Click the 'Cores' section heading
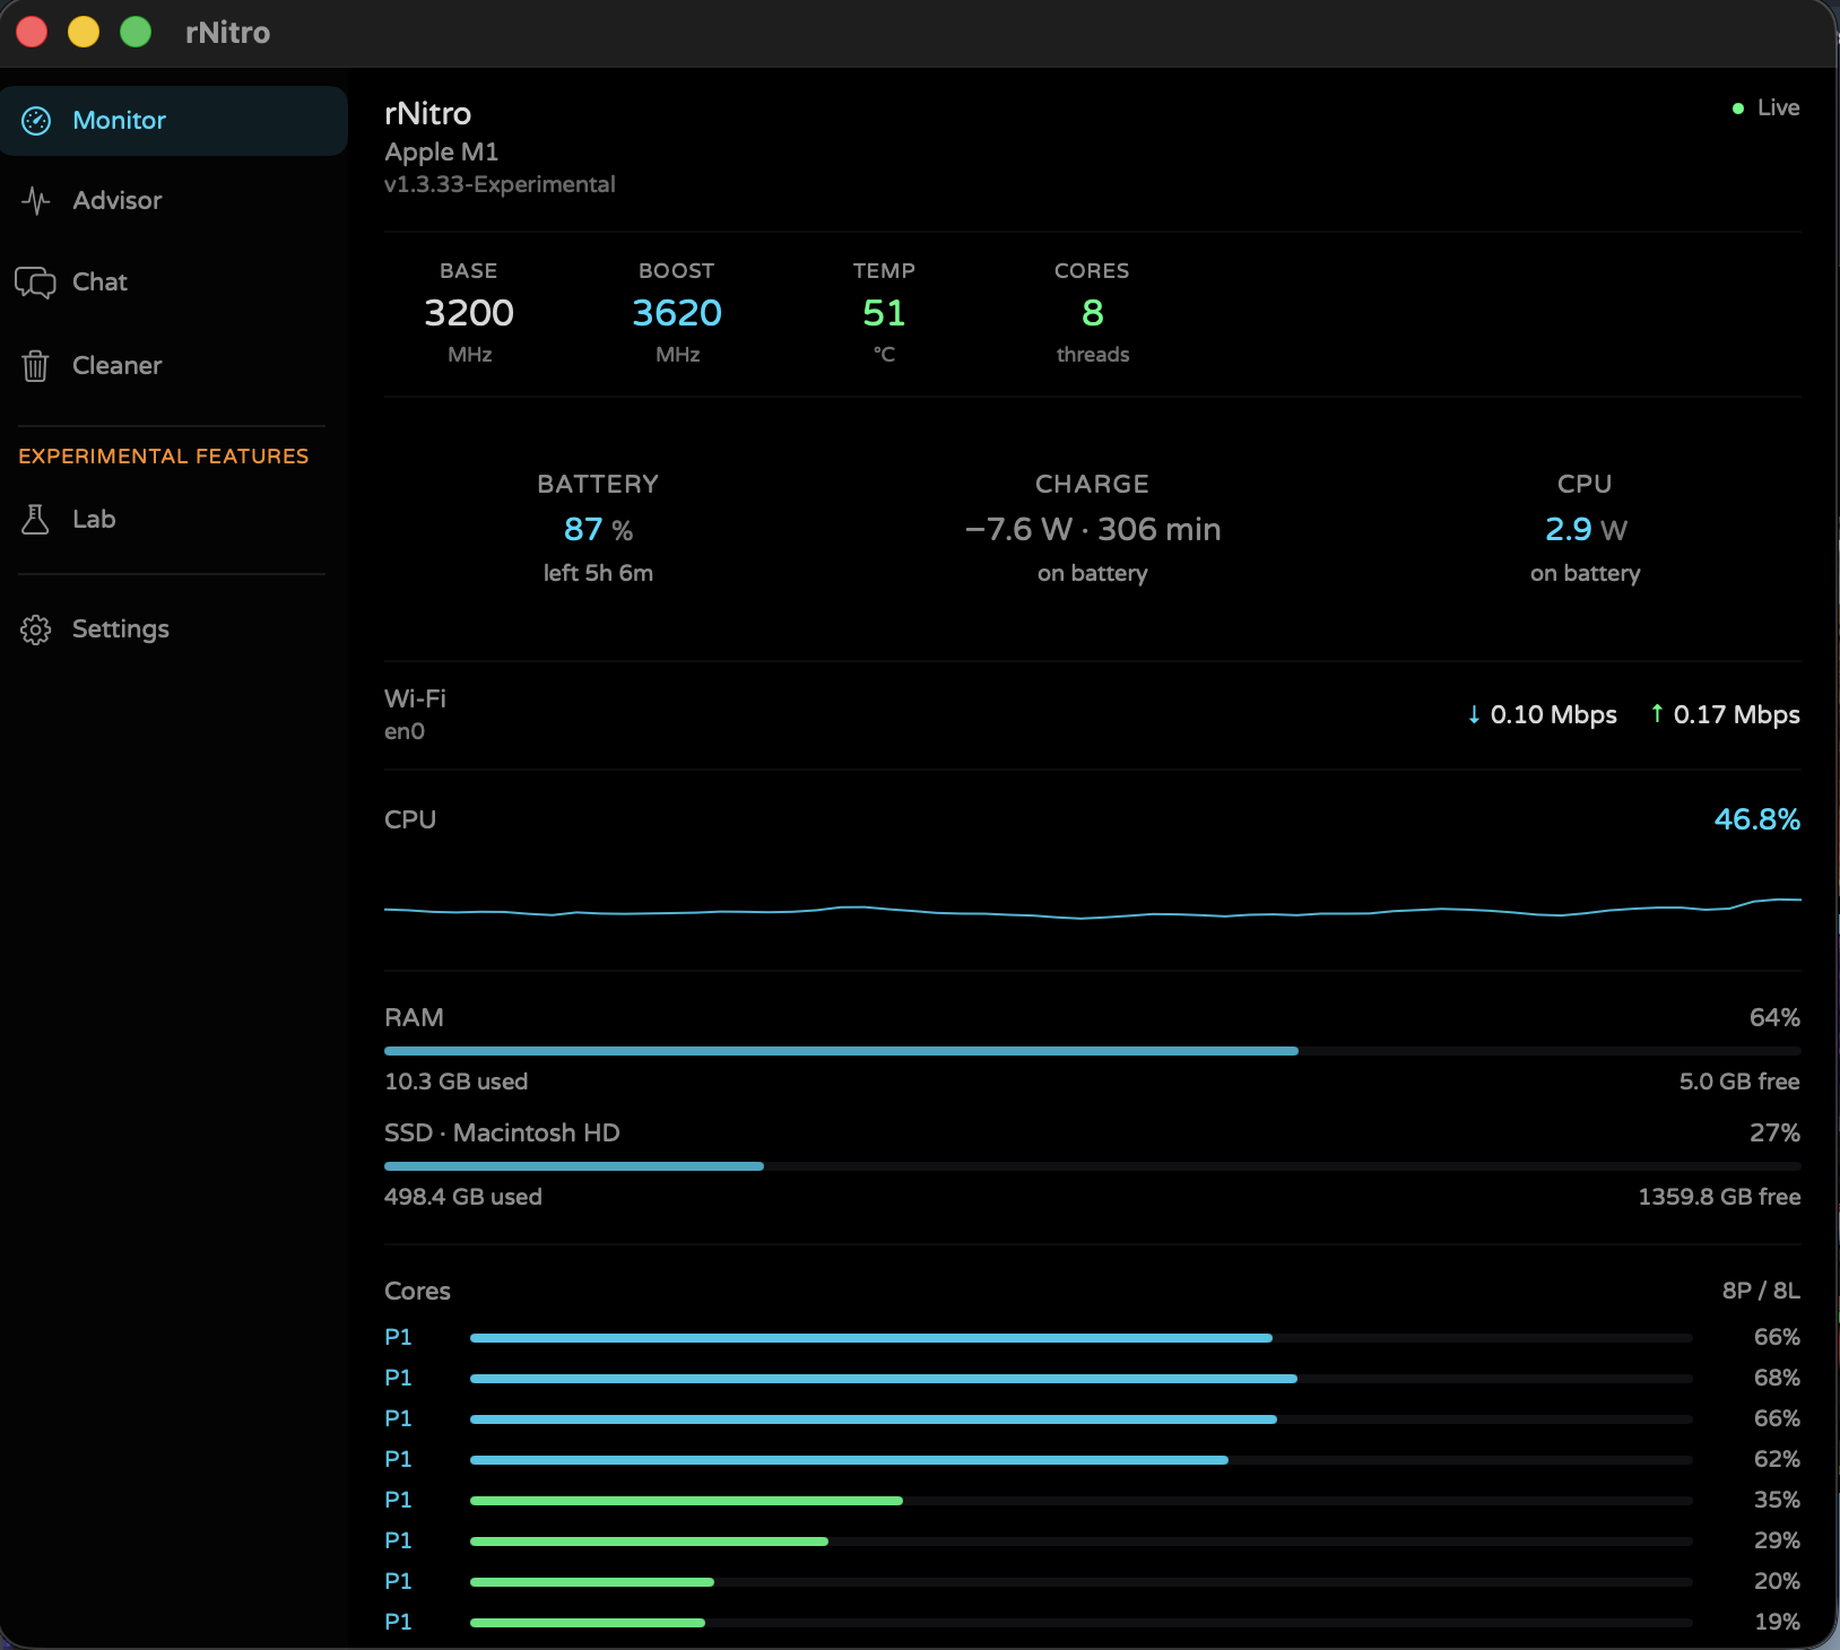Viewport: 1840px width, 1650px height. (417, 1292)
